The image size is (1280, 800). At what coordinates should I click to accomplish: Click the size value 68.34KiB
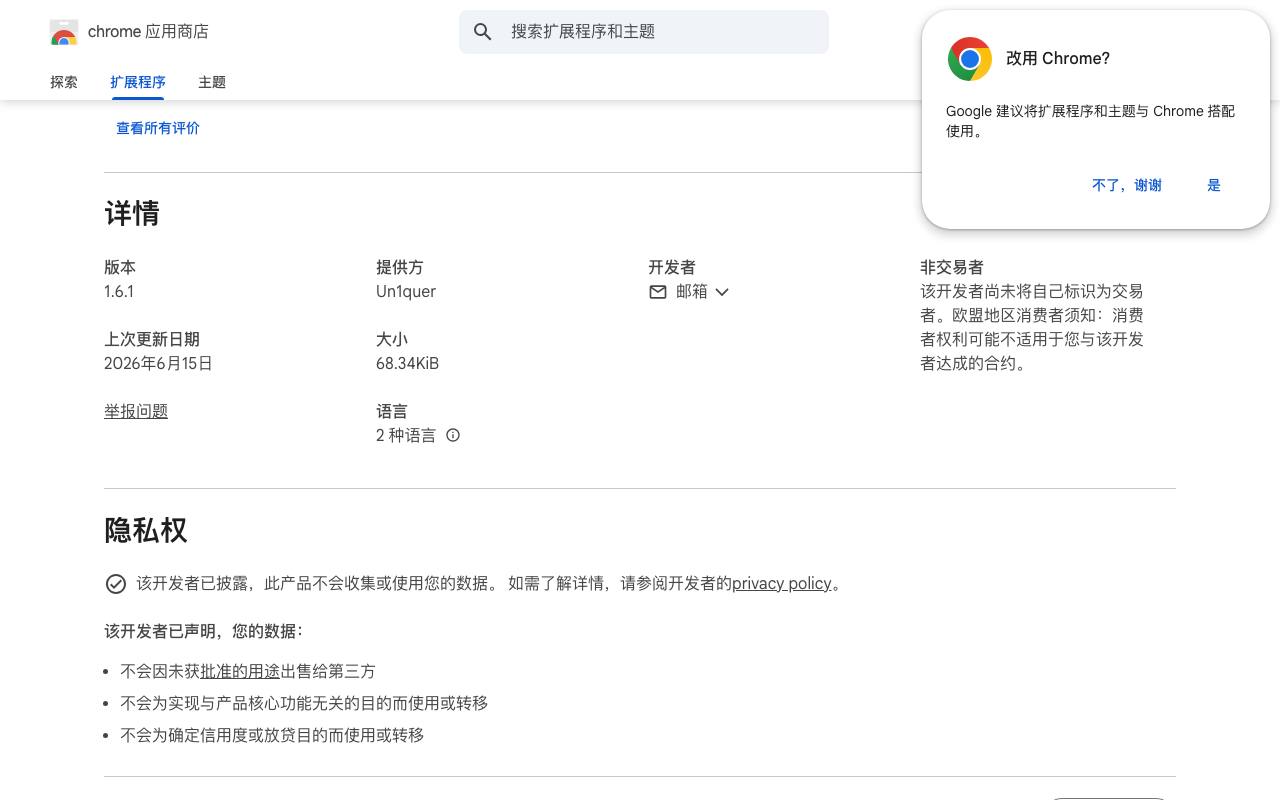click(407, 363)
